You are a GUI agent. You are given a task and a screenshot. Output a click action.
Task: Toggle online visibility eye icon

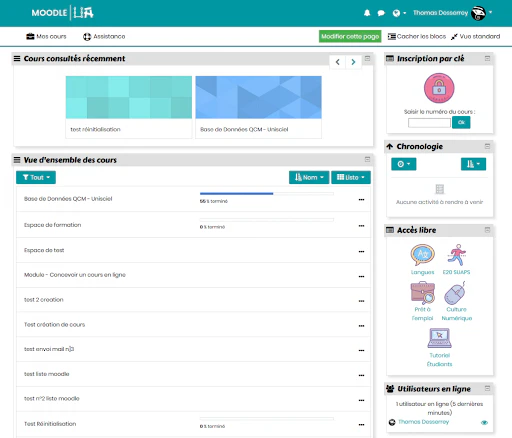tap(484, 422)
